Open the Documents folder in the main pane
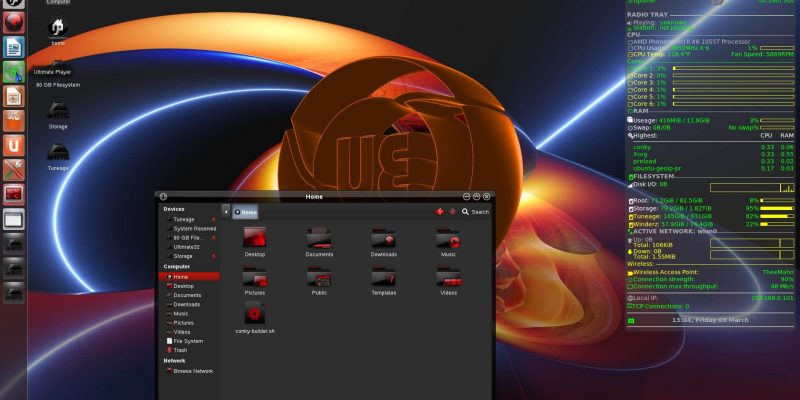This screenshot has width=800, height=400. (319, 242)
